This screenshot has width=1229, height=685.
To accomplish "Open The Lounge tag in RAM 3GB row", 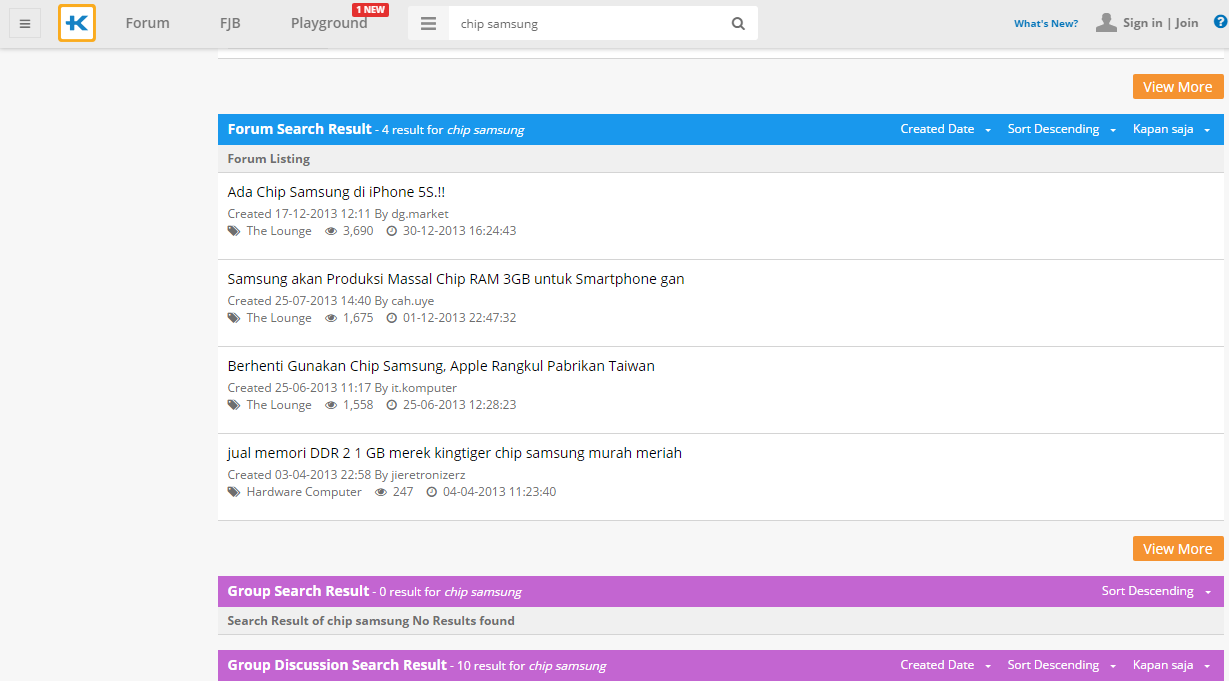I will coord(279,318).
